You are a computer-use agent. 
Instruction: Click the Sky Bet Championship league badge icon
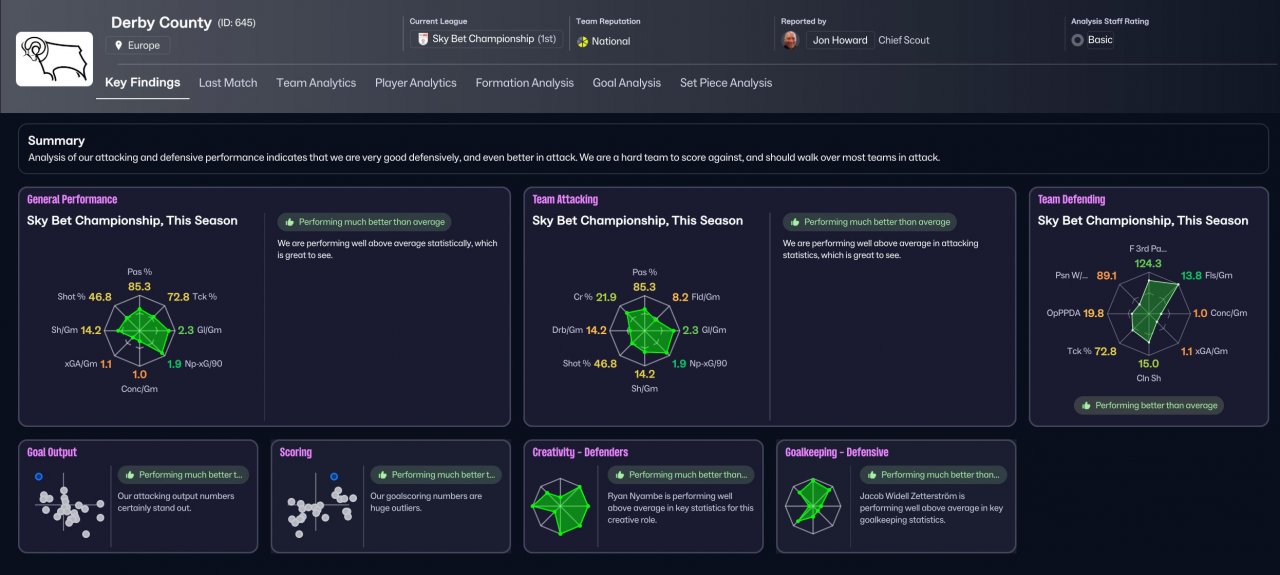click(x=423, y=39)
